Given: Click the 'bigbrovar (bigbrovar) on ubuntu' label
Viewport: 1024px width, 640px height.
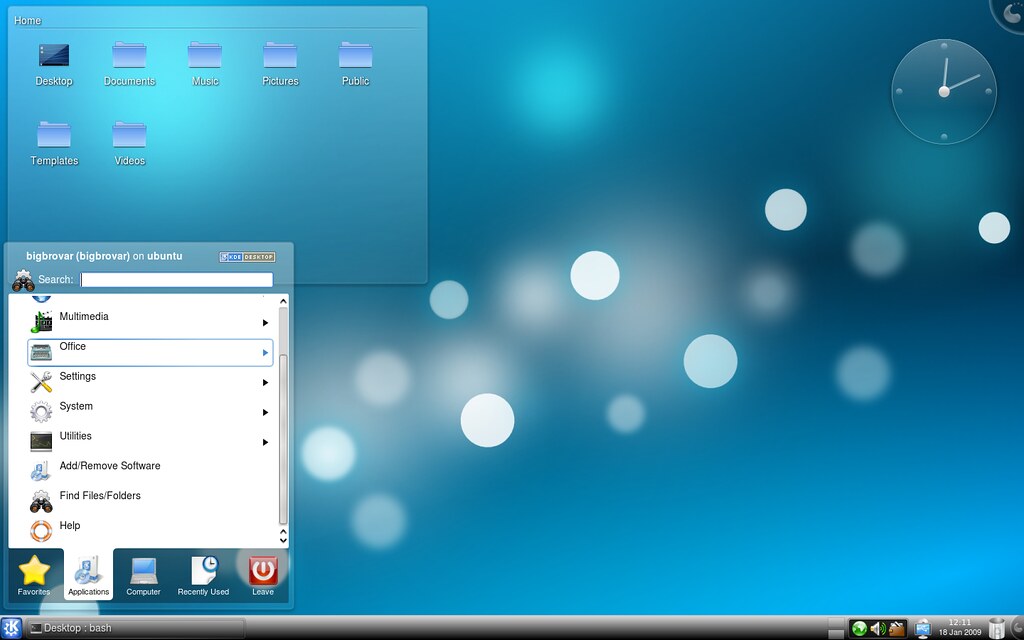Looking at the screenshot, I should 104,256.
